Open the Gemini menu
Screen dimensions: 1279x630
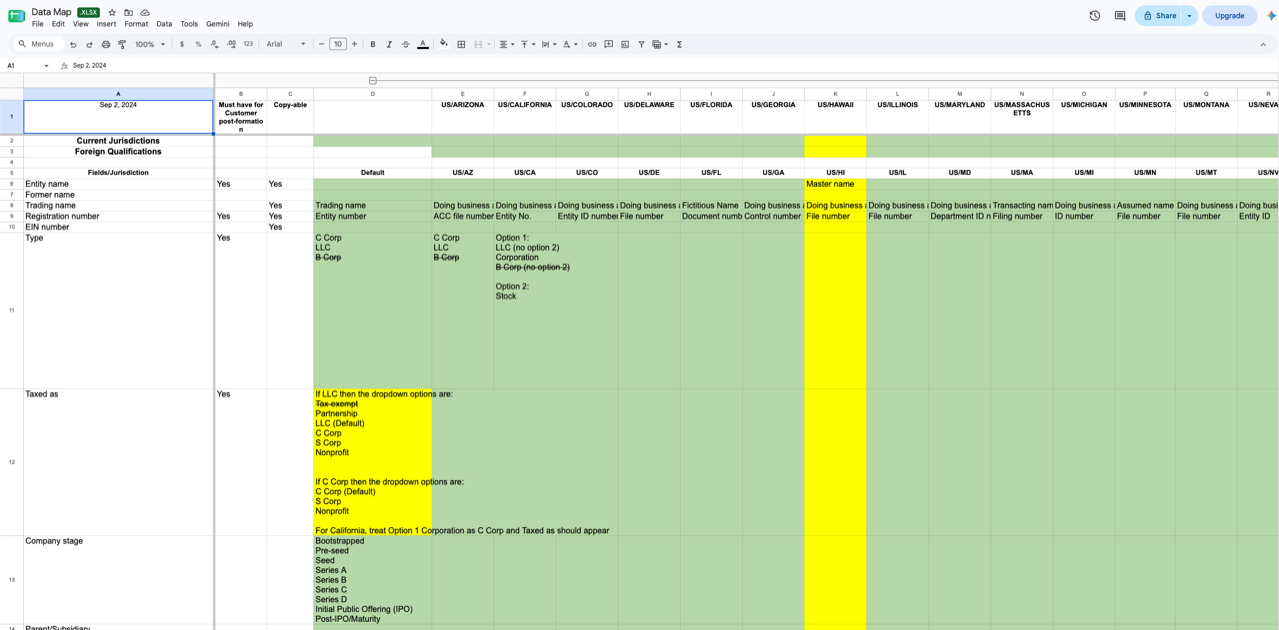218,24
